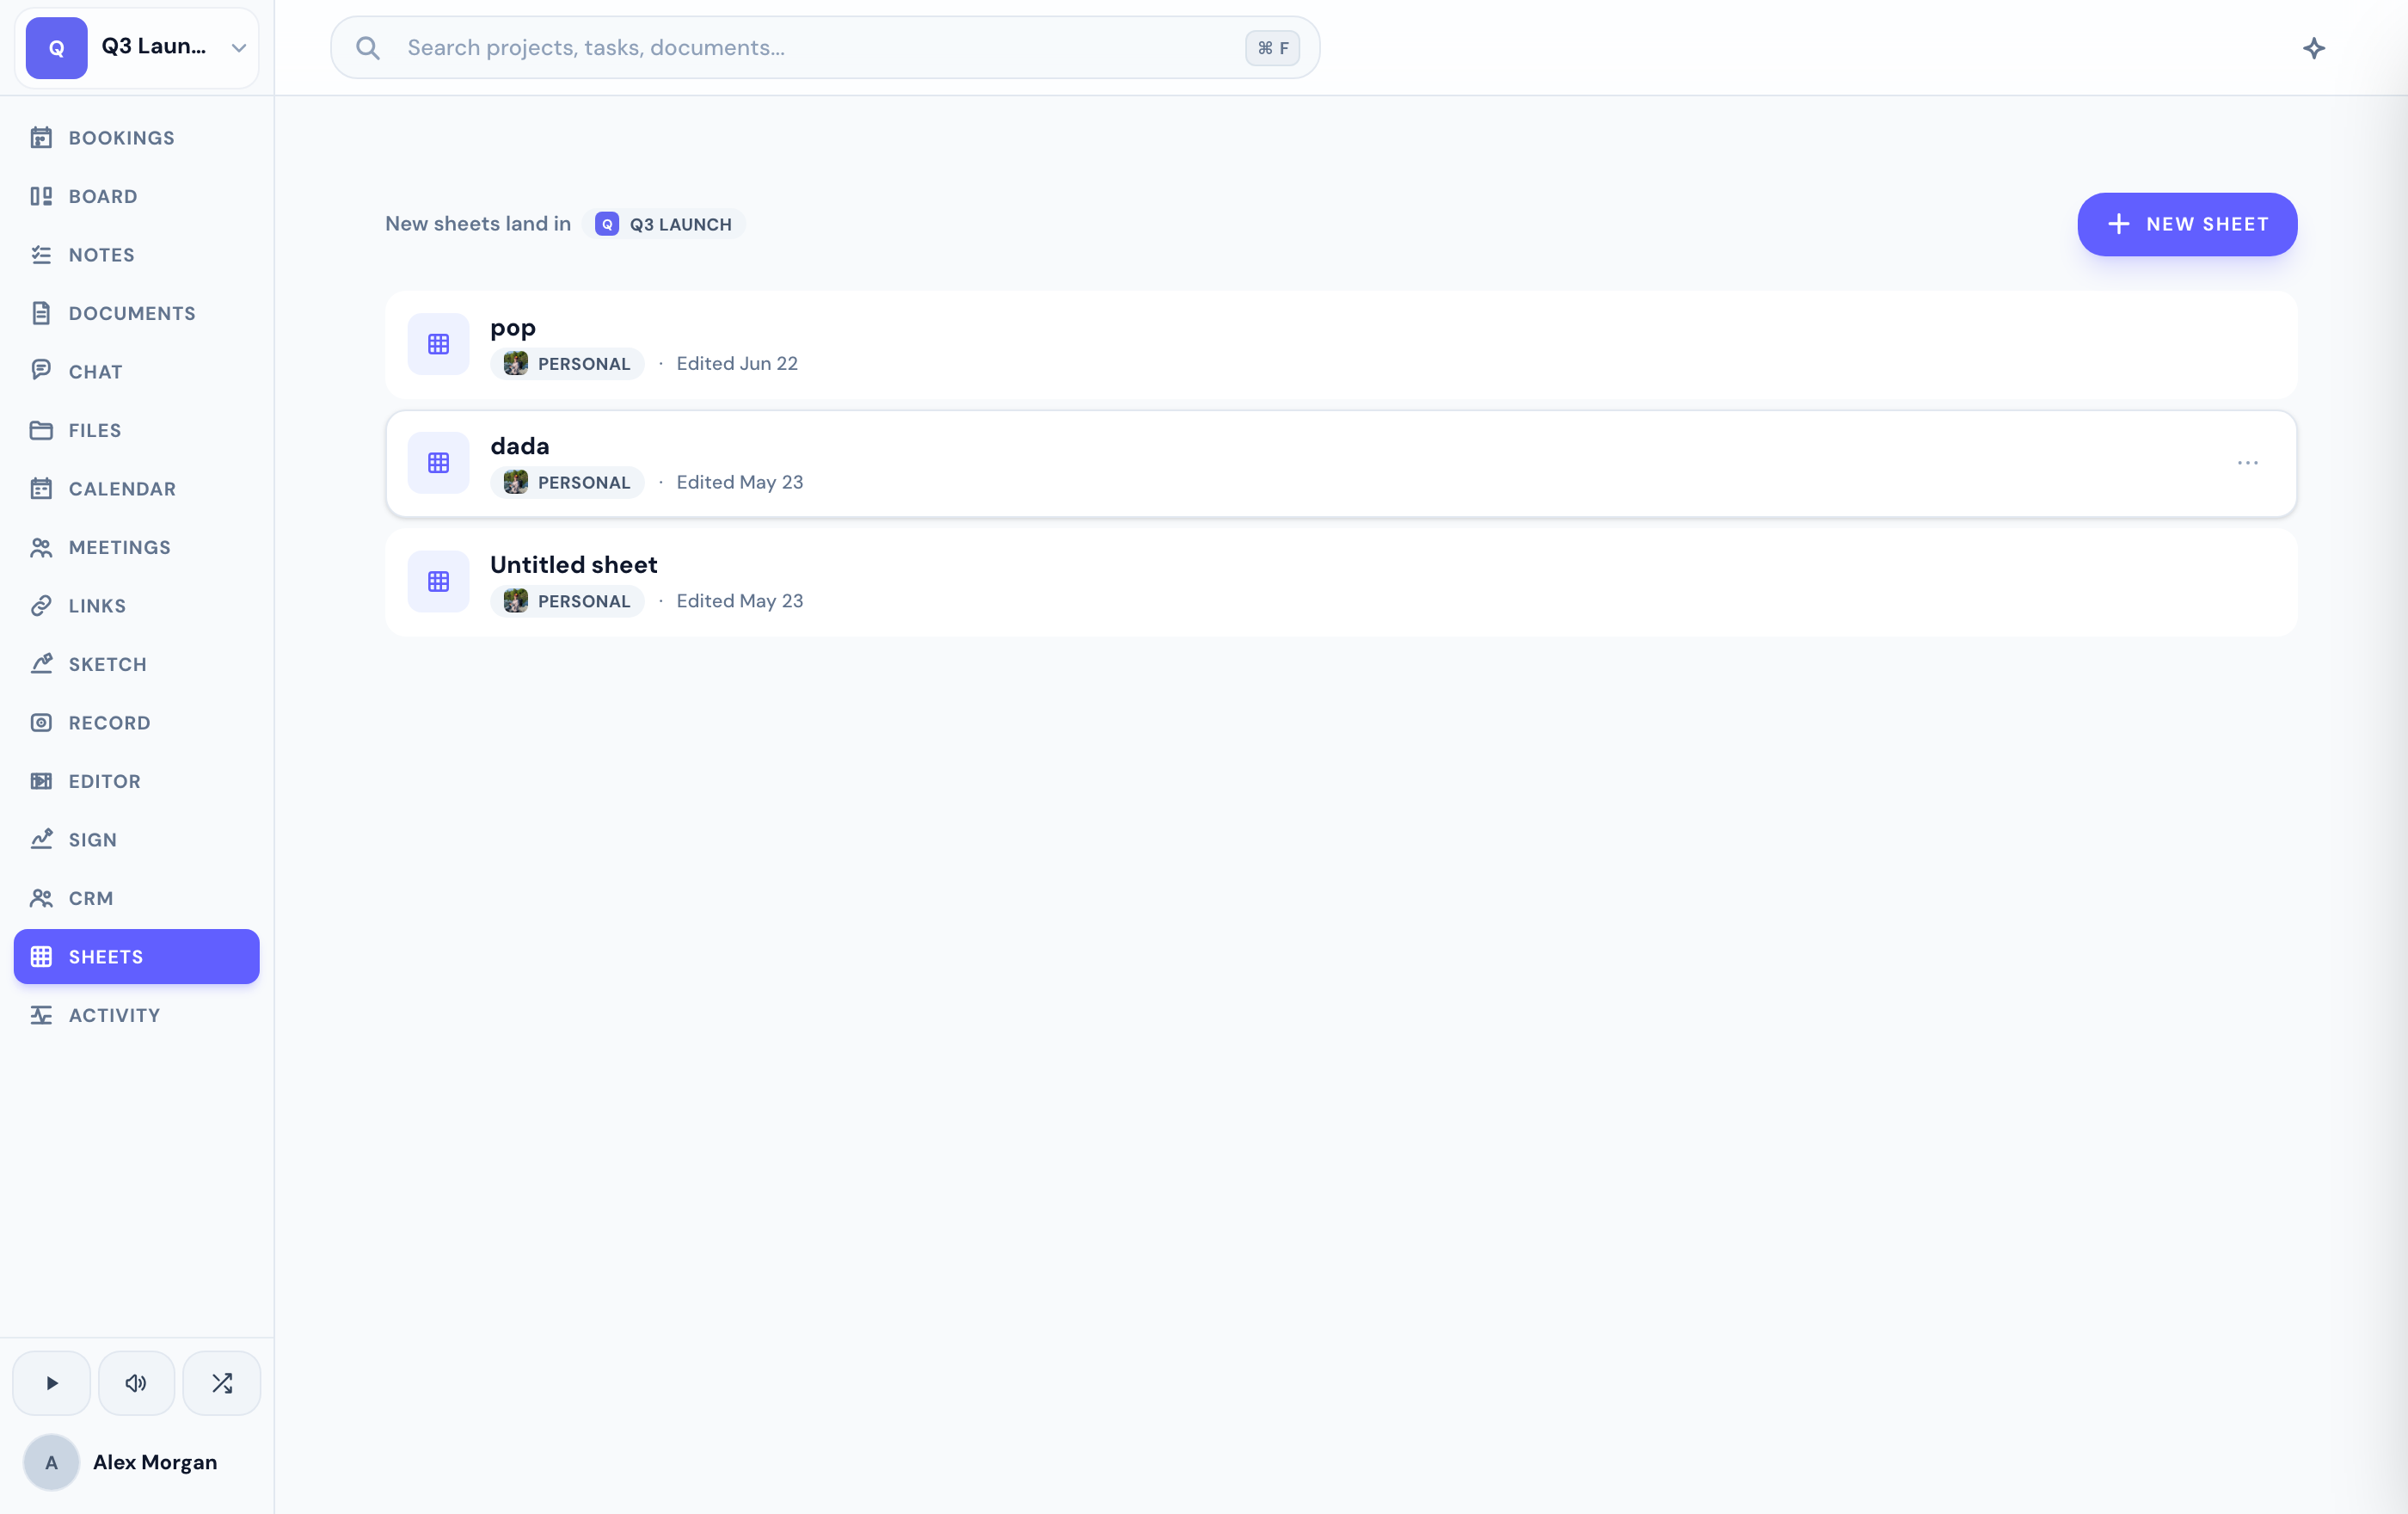Click 'Edited May 23' on Untitled sheet row

[740, 602]
